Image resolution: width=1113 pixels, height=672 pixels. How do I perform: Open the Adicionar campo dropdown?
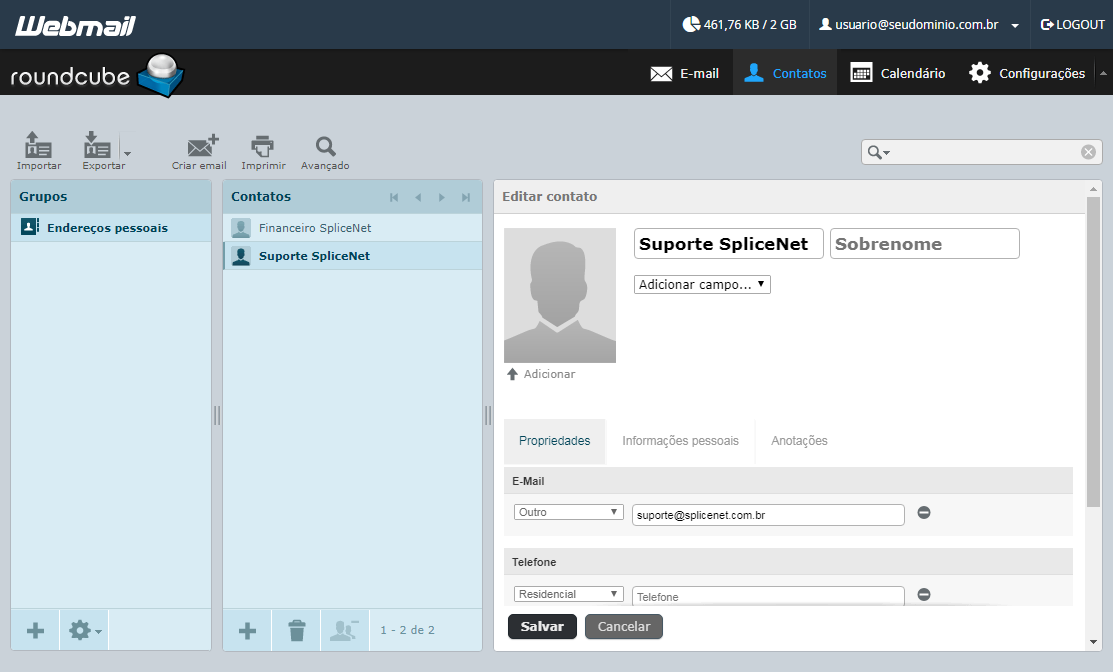click(702, 285)
